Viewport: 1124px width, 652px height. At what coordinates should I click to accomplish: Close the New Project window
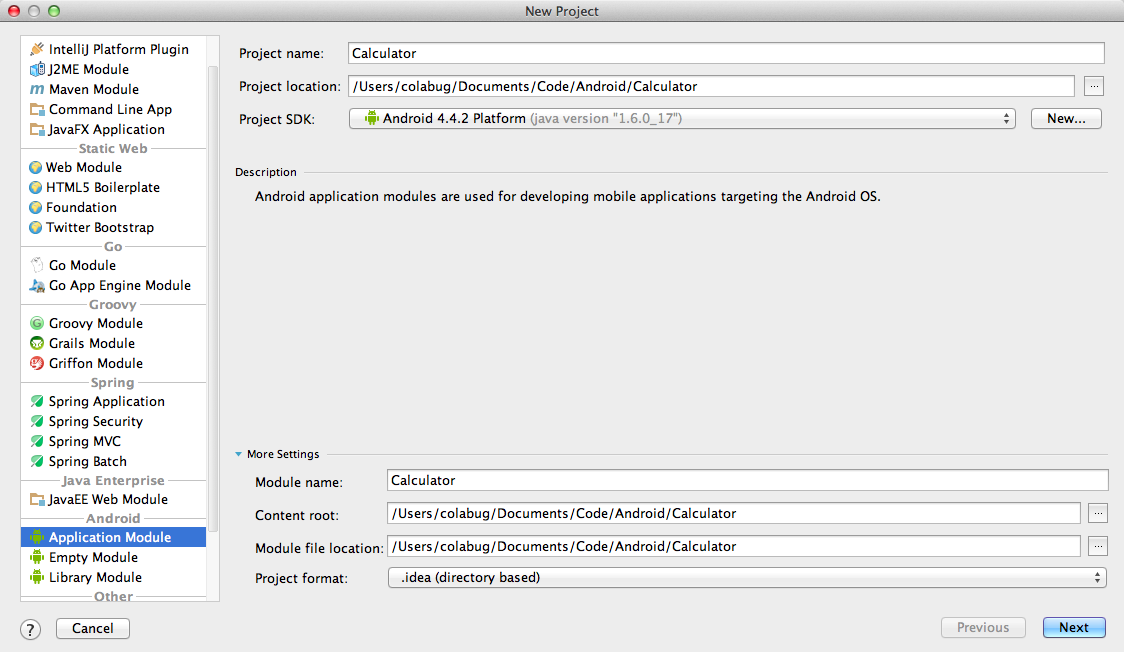14,11
